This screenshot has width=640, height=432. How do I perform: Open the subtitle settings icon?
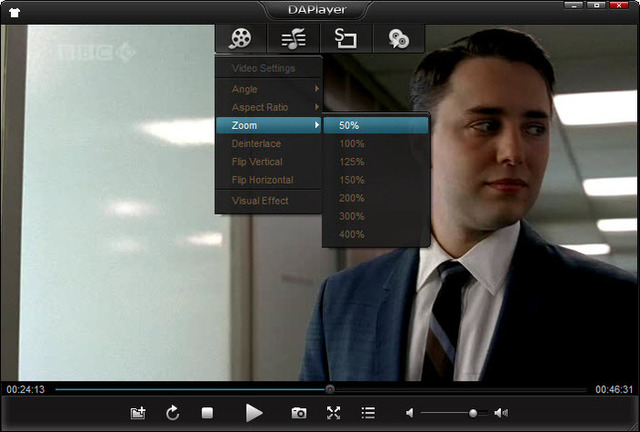[x=346, y=39]
